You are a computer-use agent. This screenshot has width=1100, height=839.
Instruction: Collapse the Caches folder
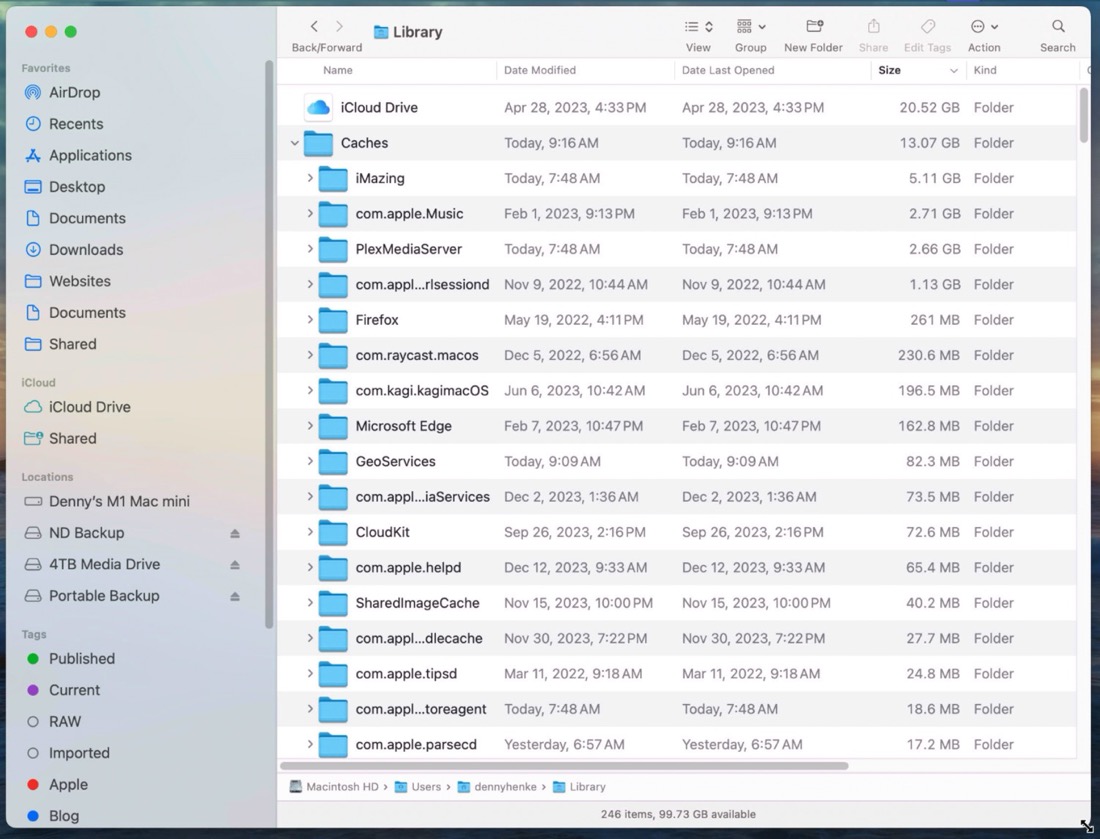pos(295,143)
